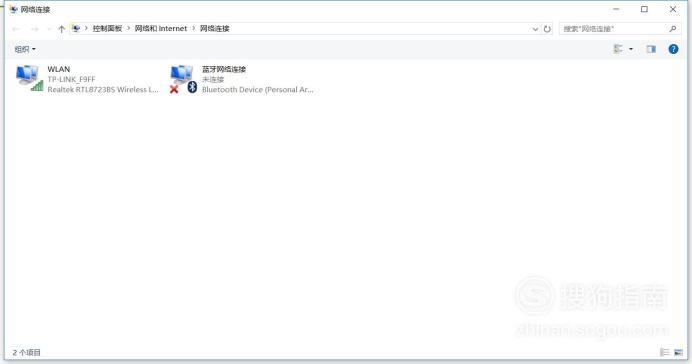Click the 未连接 status text

[213, 79]
